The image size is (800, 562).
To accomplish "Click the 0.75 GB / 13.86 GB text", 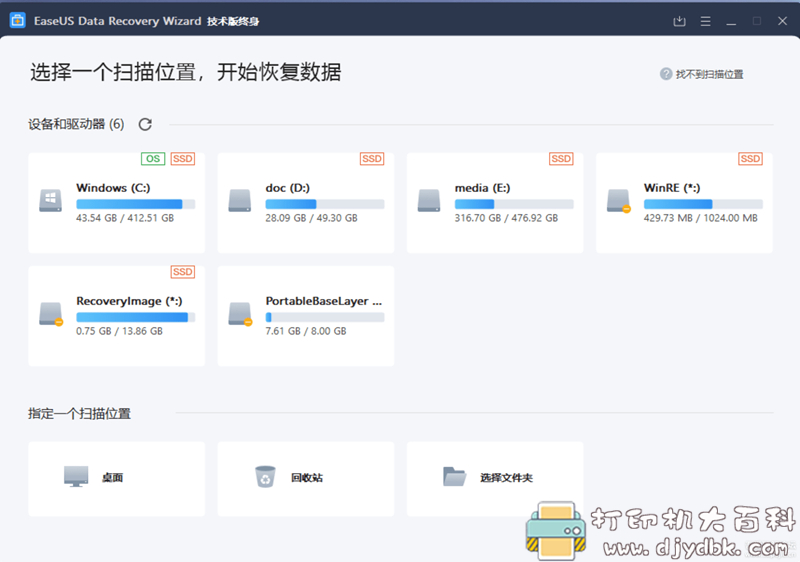I will point(119,331).
